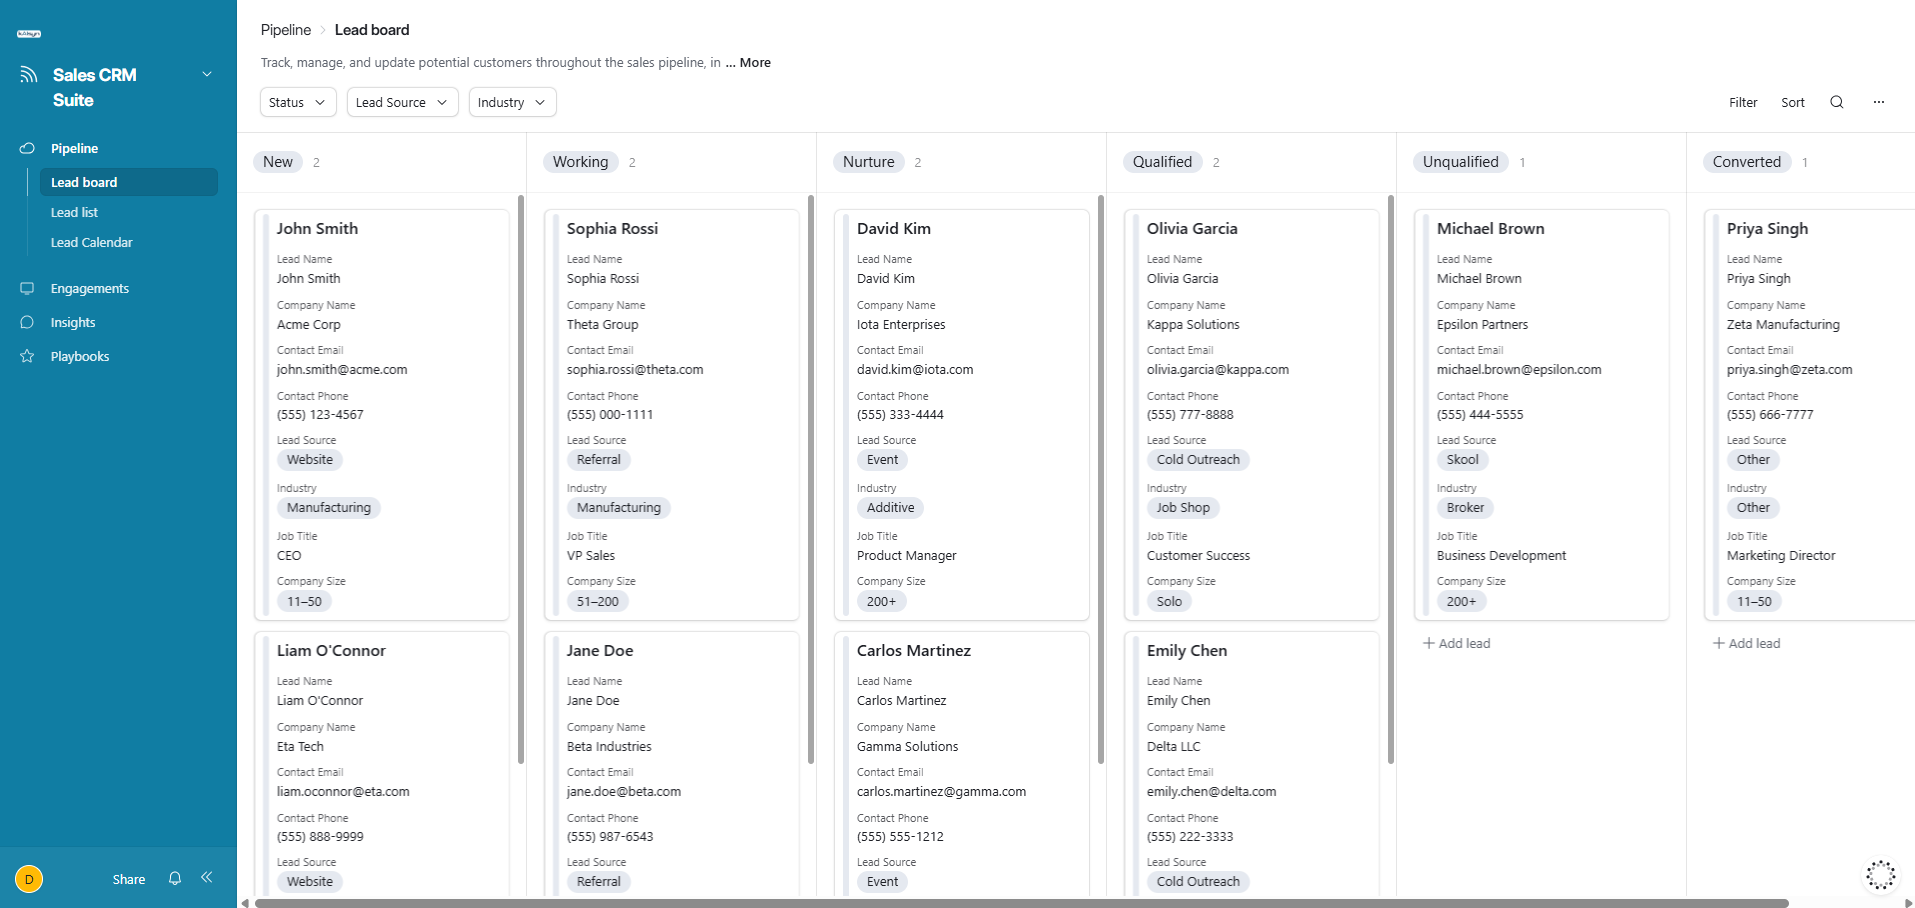Expand the description with the More link

coord(748,62)
